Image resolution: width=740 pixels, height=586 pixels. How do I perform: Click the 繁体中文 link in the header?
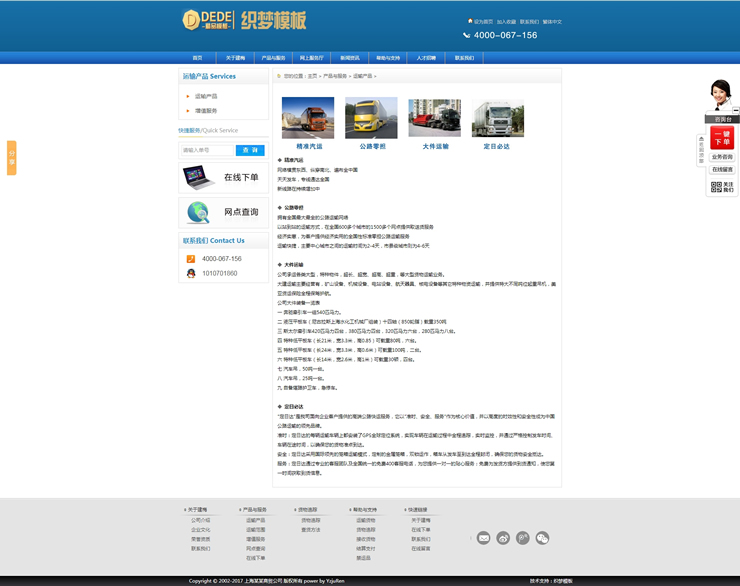pyautogui.click(x=552, y=21)
